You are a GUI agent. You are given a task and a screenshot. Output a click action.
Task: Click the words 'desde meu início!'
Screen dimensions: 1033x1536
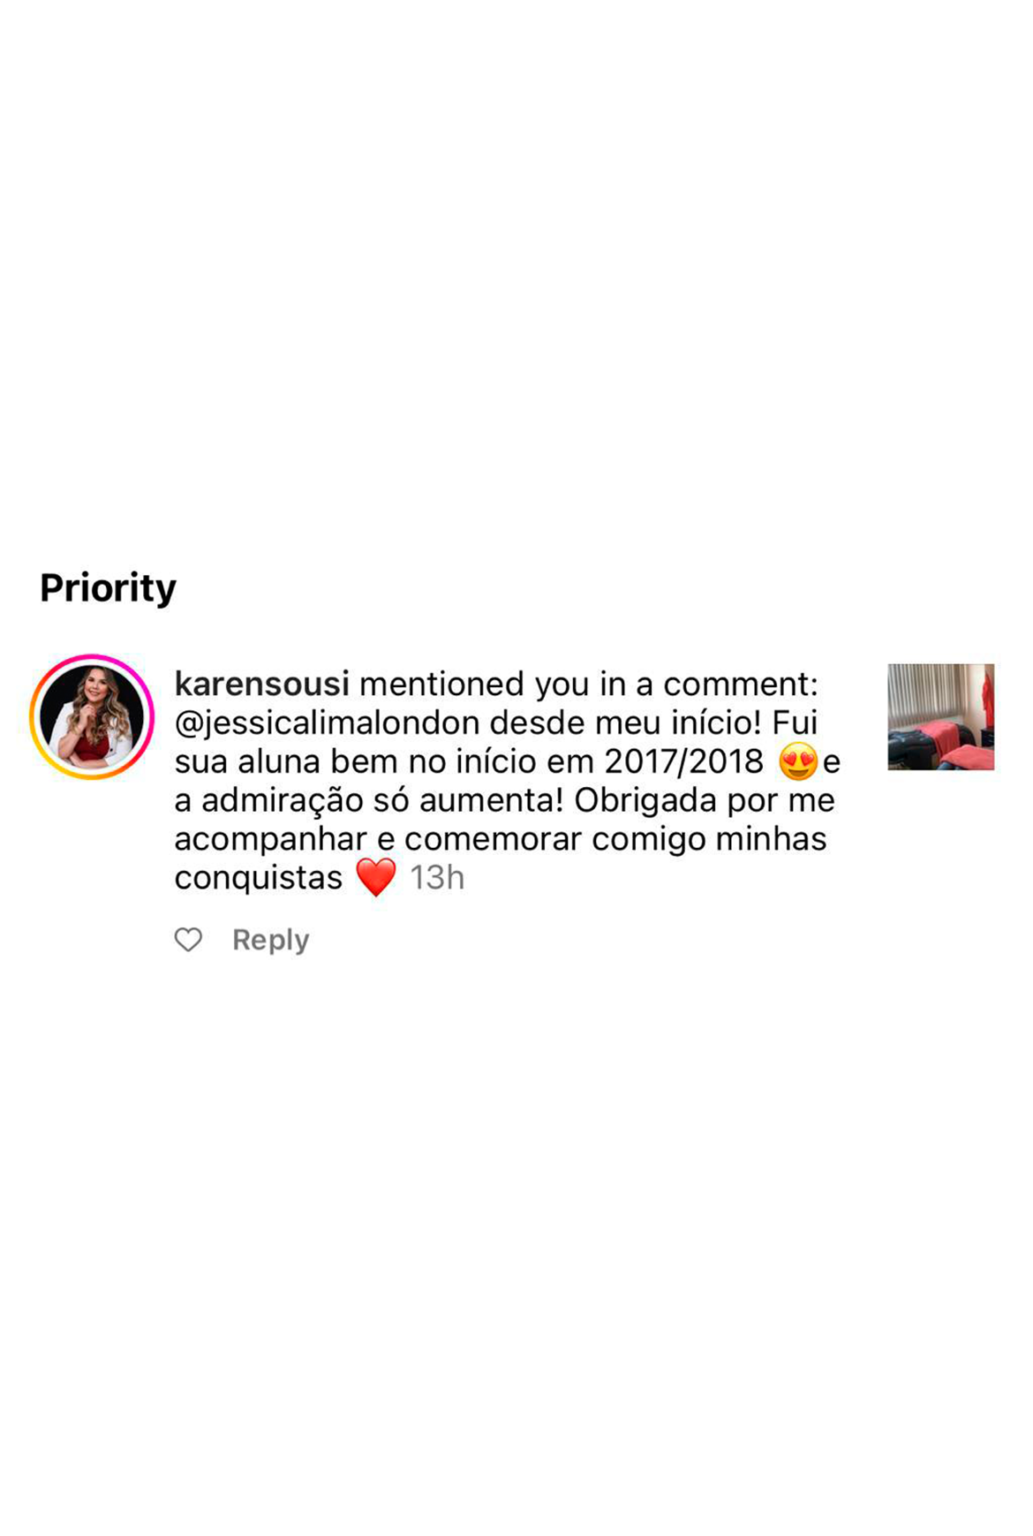(626, 723)
